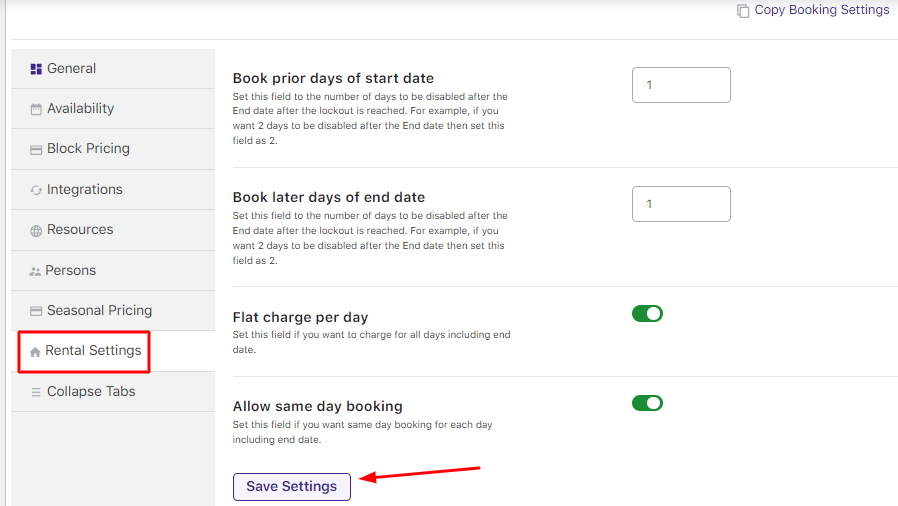The width and height of the screenshot is (898, 506).
Task: Click the Availability calendar icon
Action: [36, 109]
